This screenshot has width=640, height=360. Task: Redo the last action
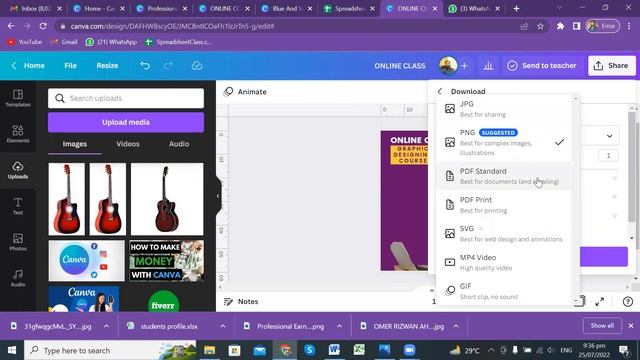coord(168,65)
